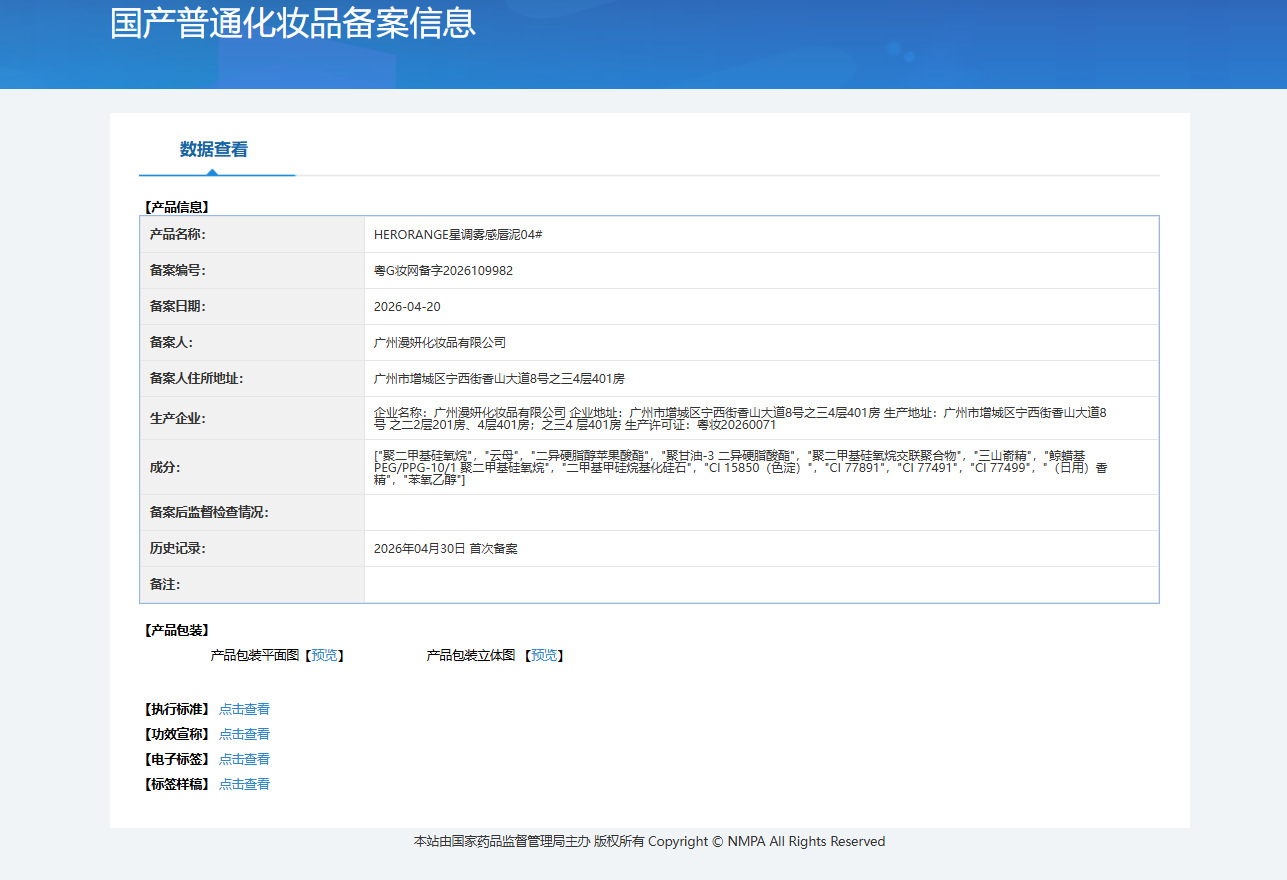1287x880 pixels.
Task: Click the 产品包装立体图 label
Action: tap(471, 656)
